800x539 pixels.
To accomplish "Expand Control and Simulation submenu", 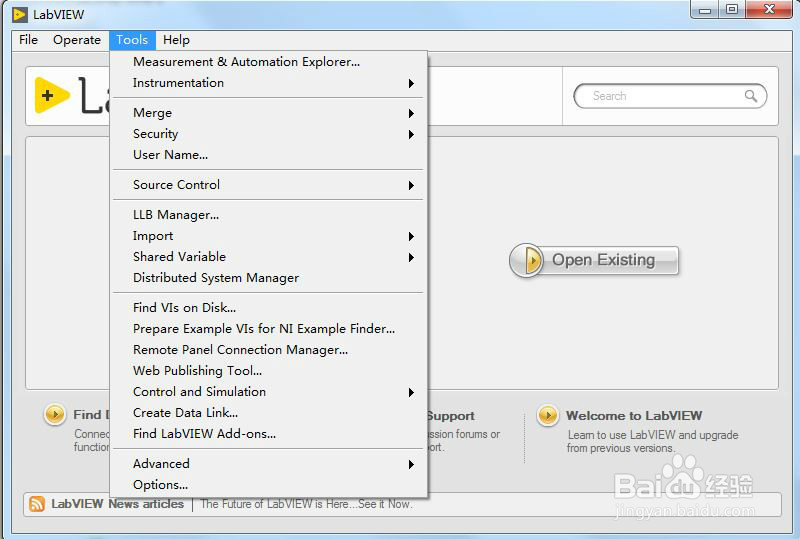I will (x=268, y=391).
